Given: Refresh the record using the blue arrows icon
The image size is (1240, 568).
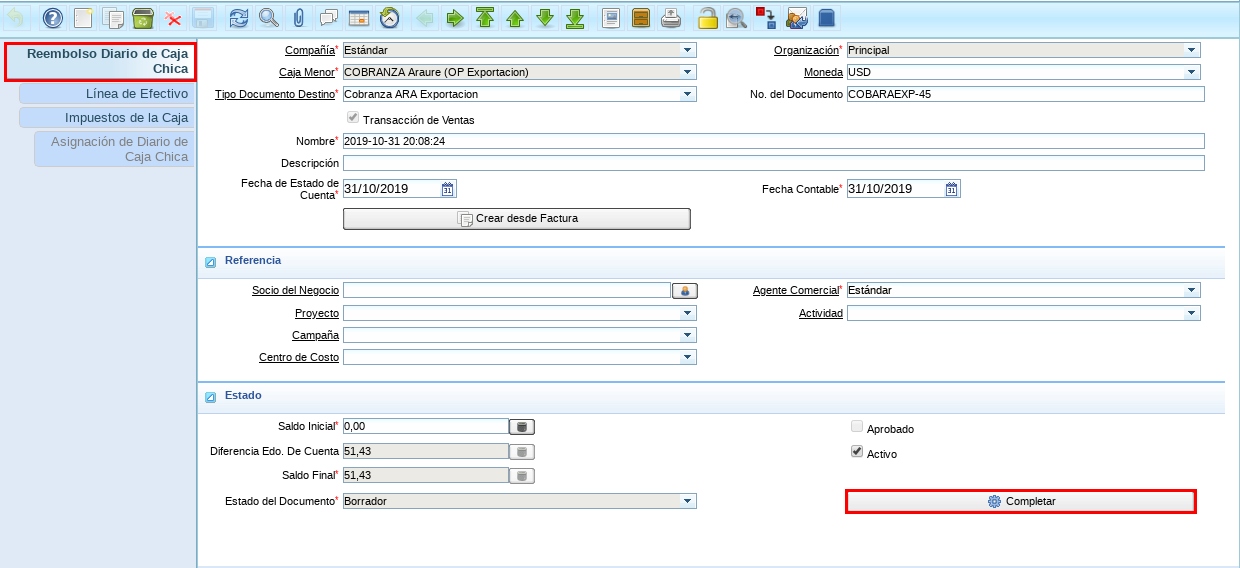Looking at the screenshot, I should click(239, 18).
